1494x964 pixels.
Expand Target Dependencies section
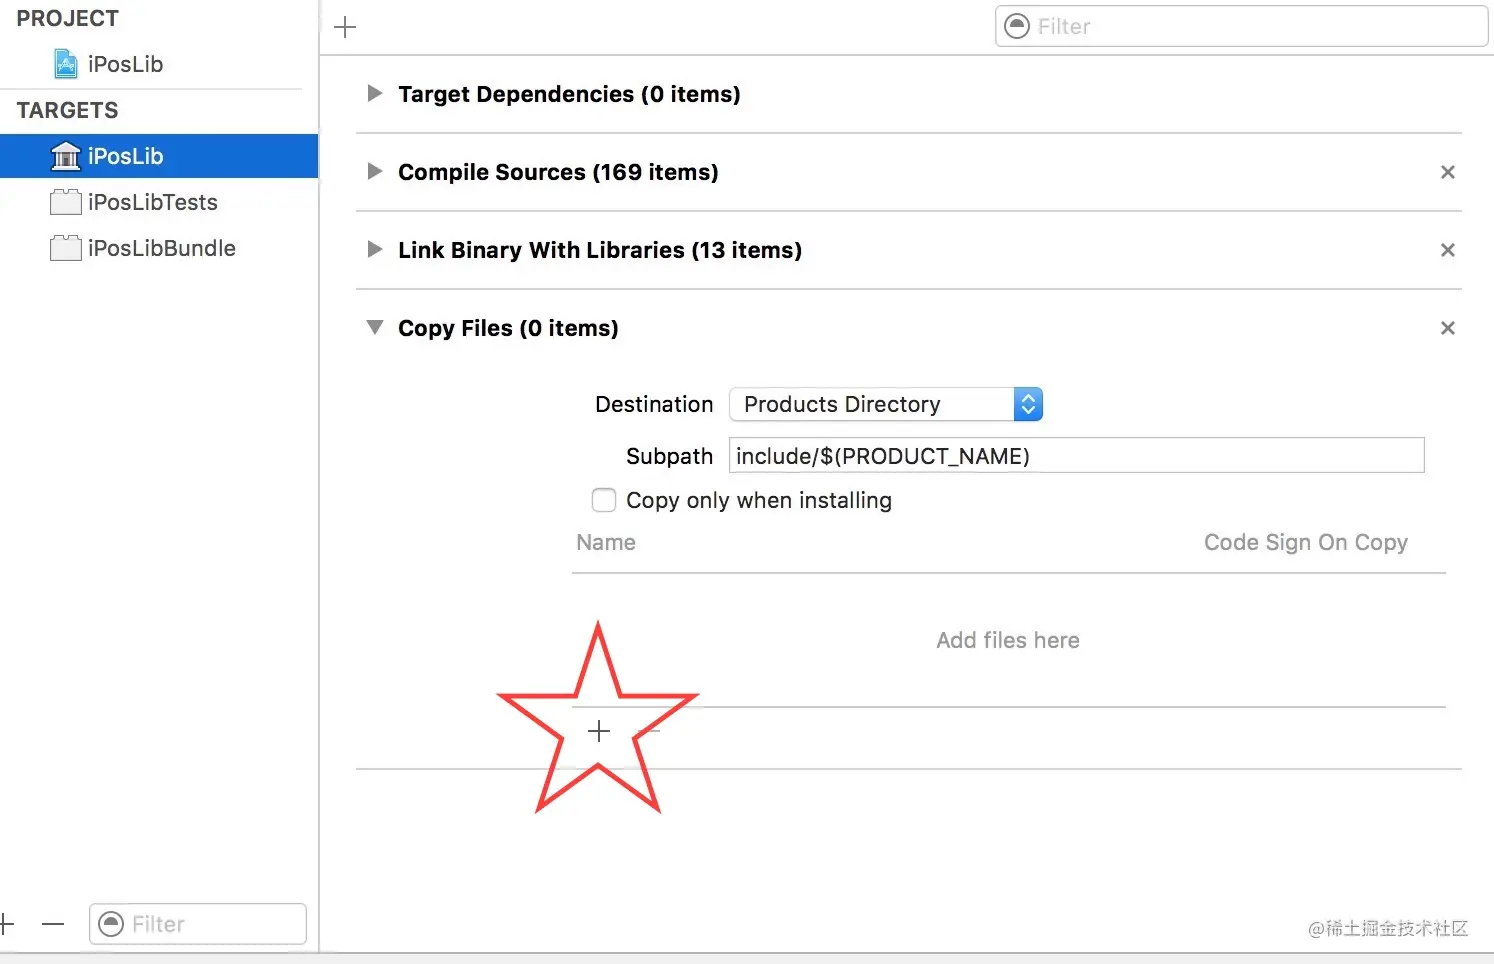375,93
